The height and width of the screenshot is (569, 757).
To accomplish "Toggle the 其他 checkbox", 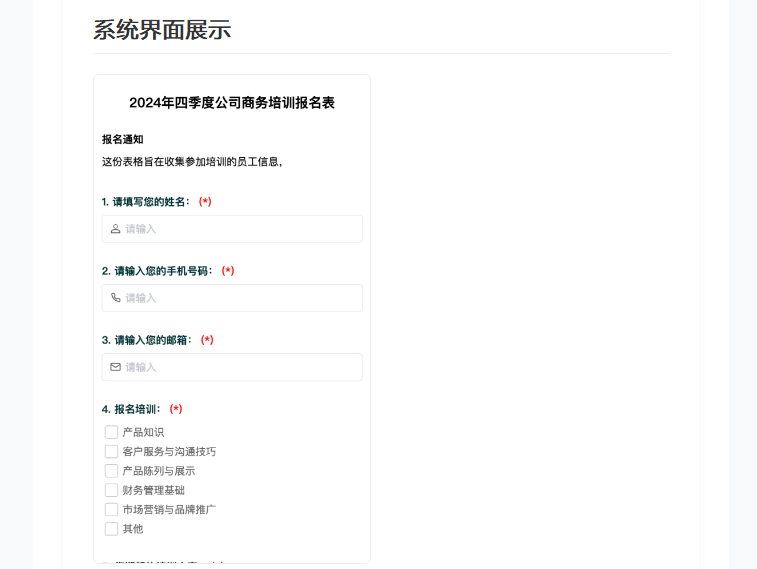I will click(x=112, y=528).
